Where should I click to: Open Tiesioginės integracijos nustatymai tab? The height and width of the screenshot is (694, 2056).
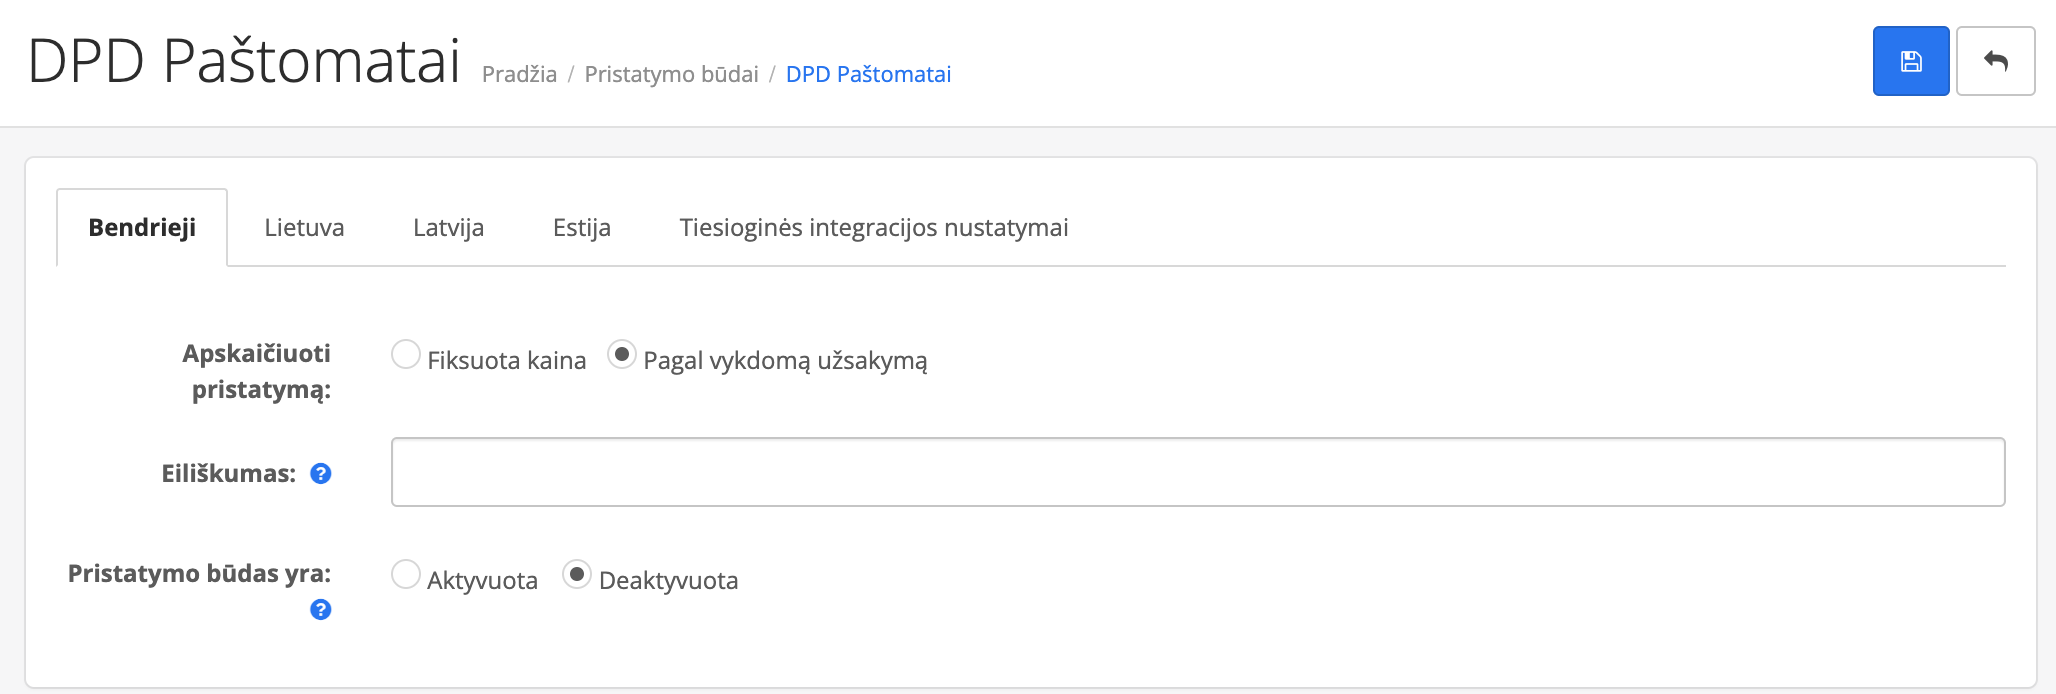coord(874,228)
